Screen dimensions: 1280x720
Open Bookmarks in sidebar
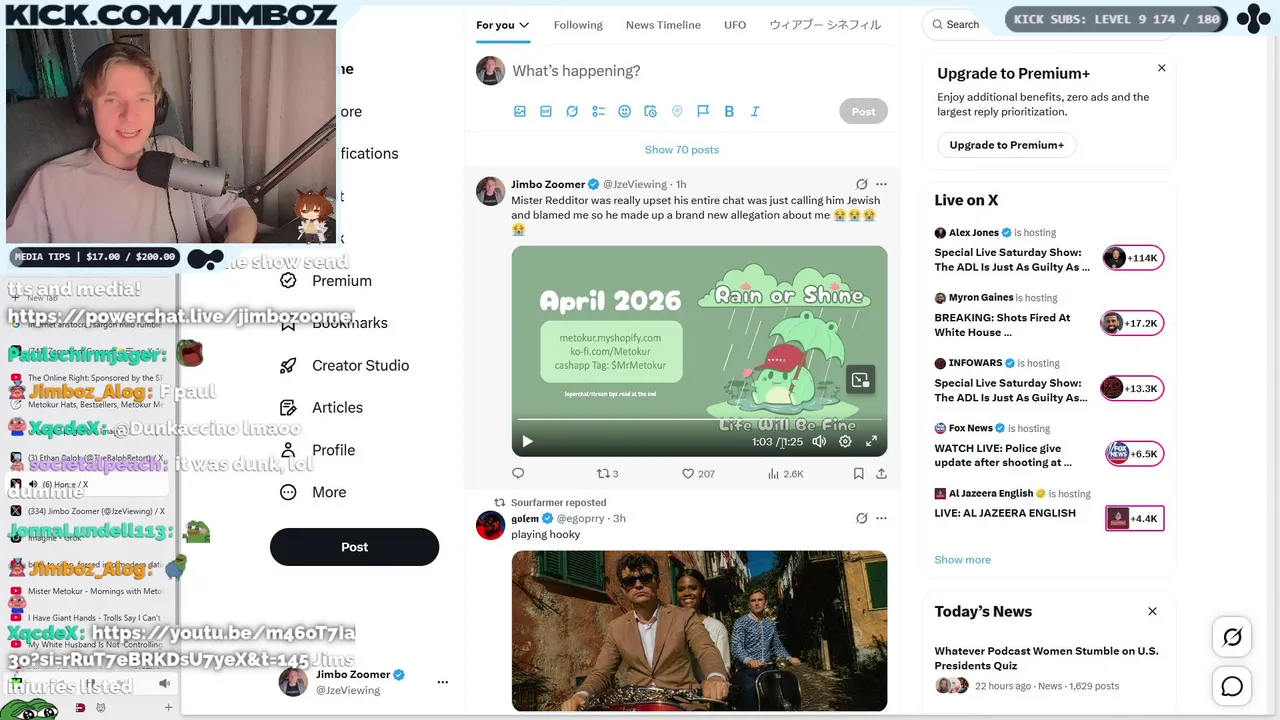point(333,323)
